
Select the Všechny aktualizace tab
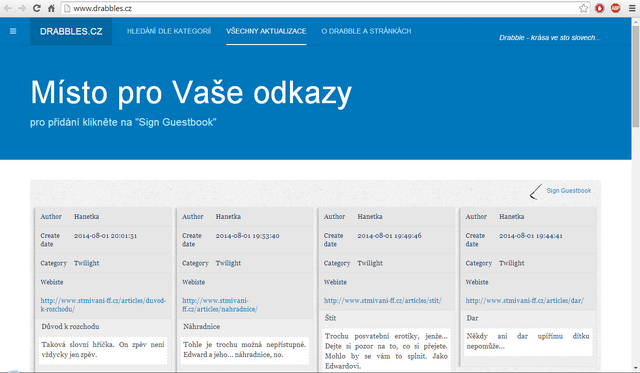click(x=266, y=31)
